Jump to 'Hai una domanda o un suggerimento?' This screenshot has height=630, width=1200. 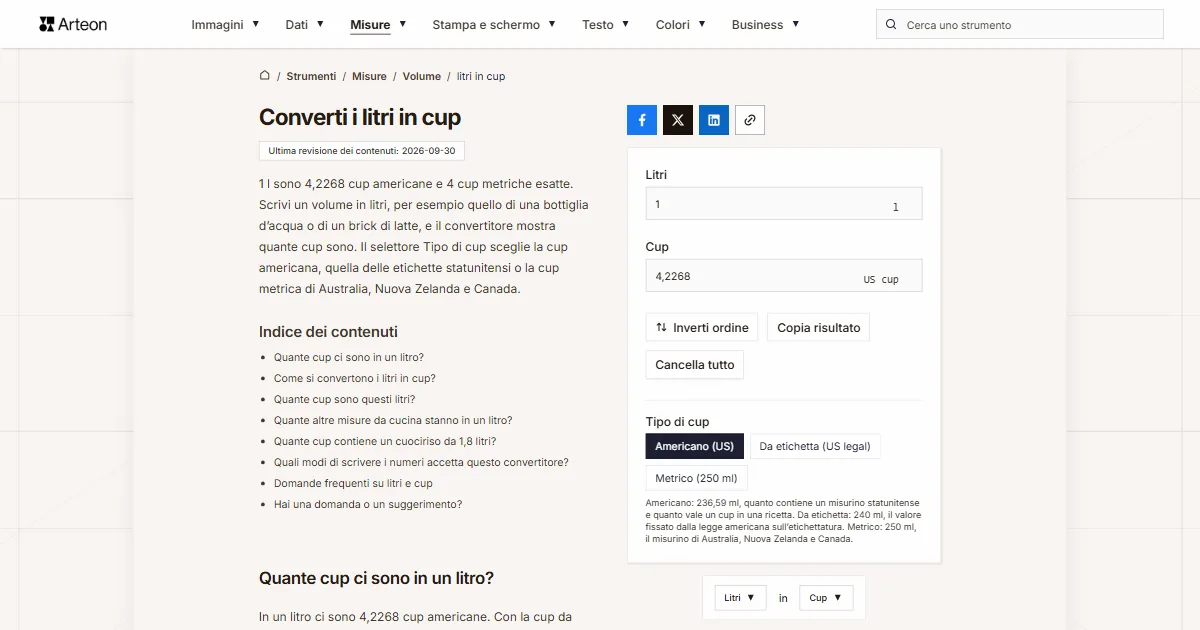coord(368,504)
